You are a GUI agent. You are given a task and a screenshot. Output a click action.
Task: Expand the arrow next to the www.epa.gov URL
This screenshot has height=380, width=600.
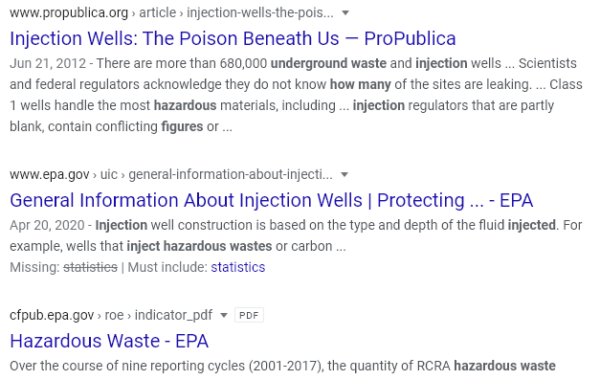click(344, 175)
